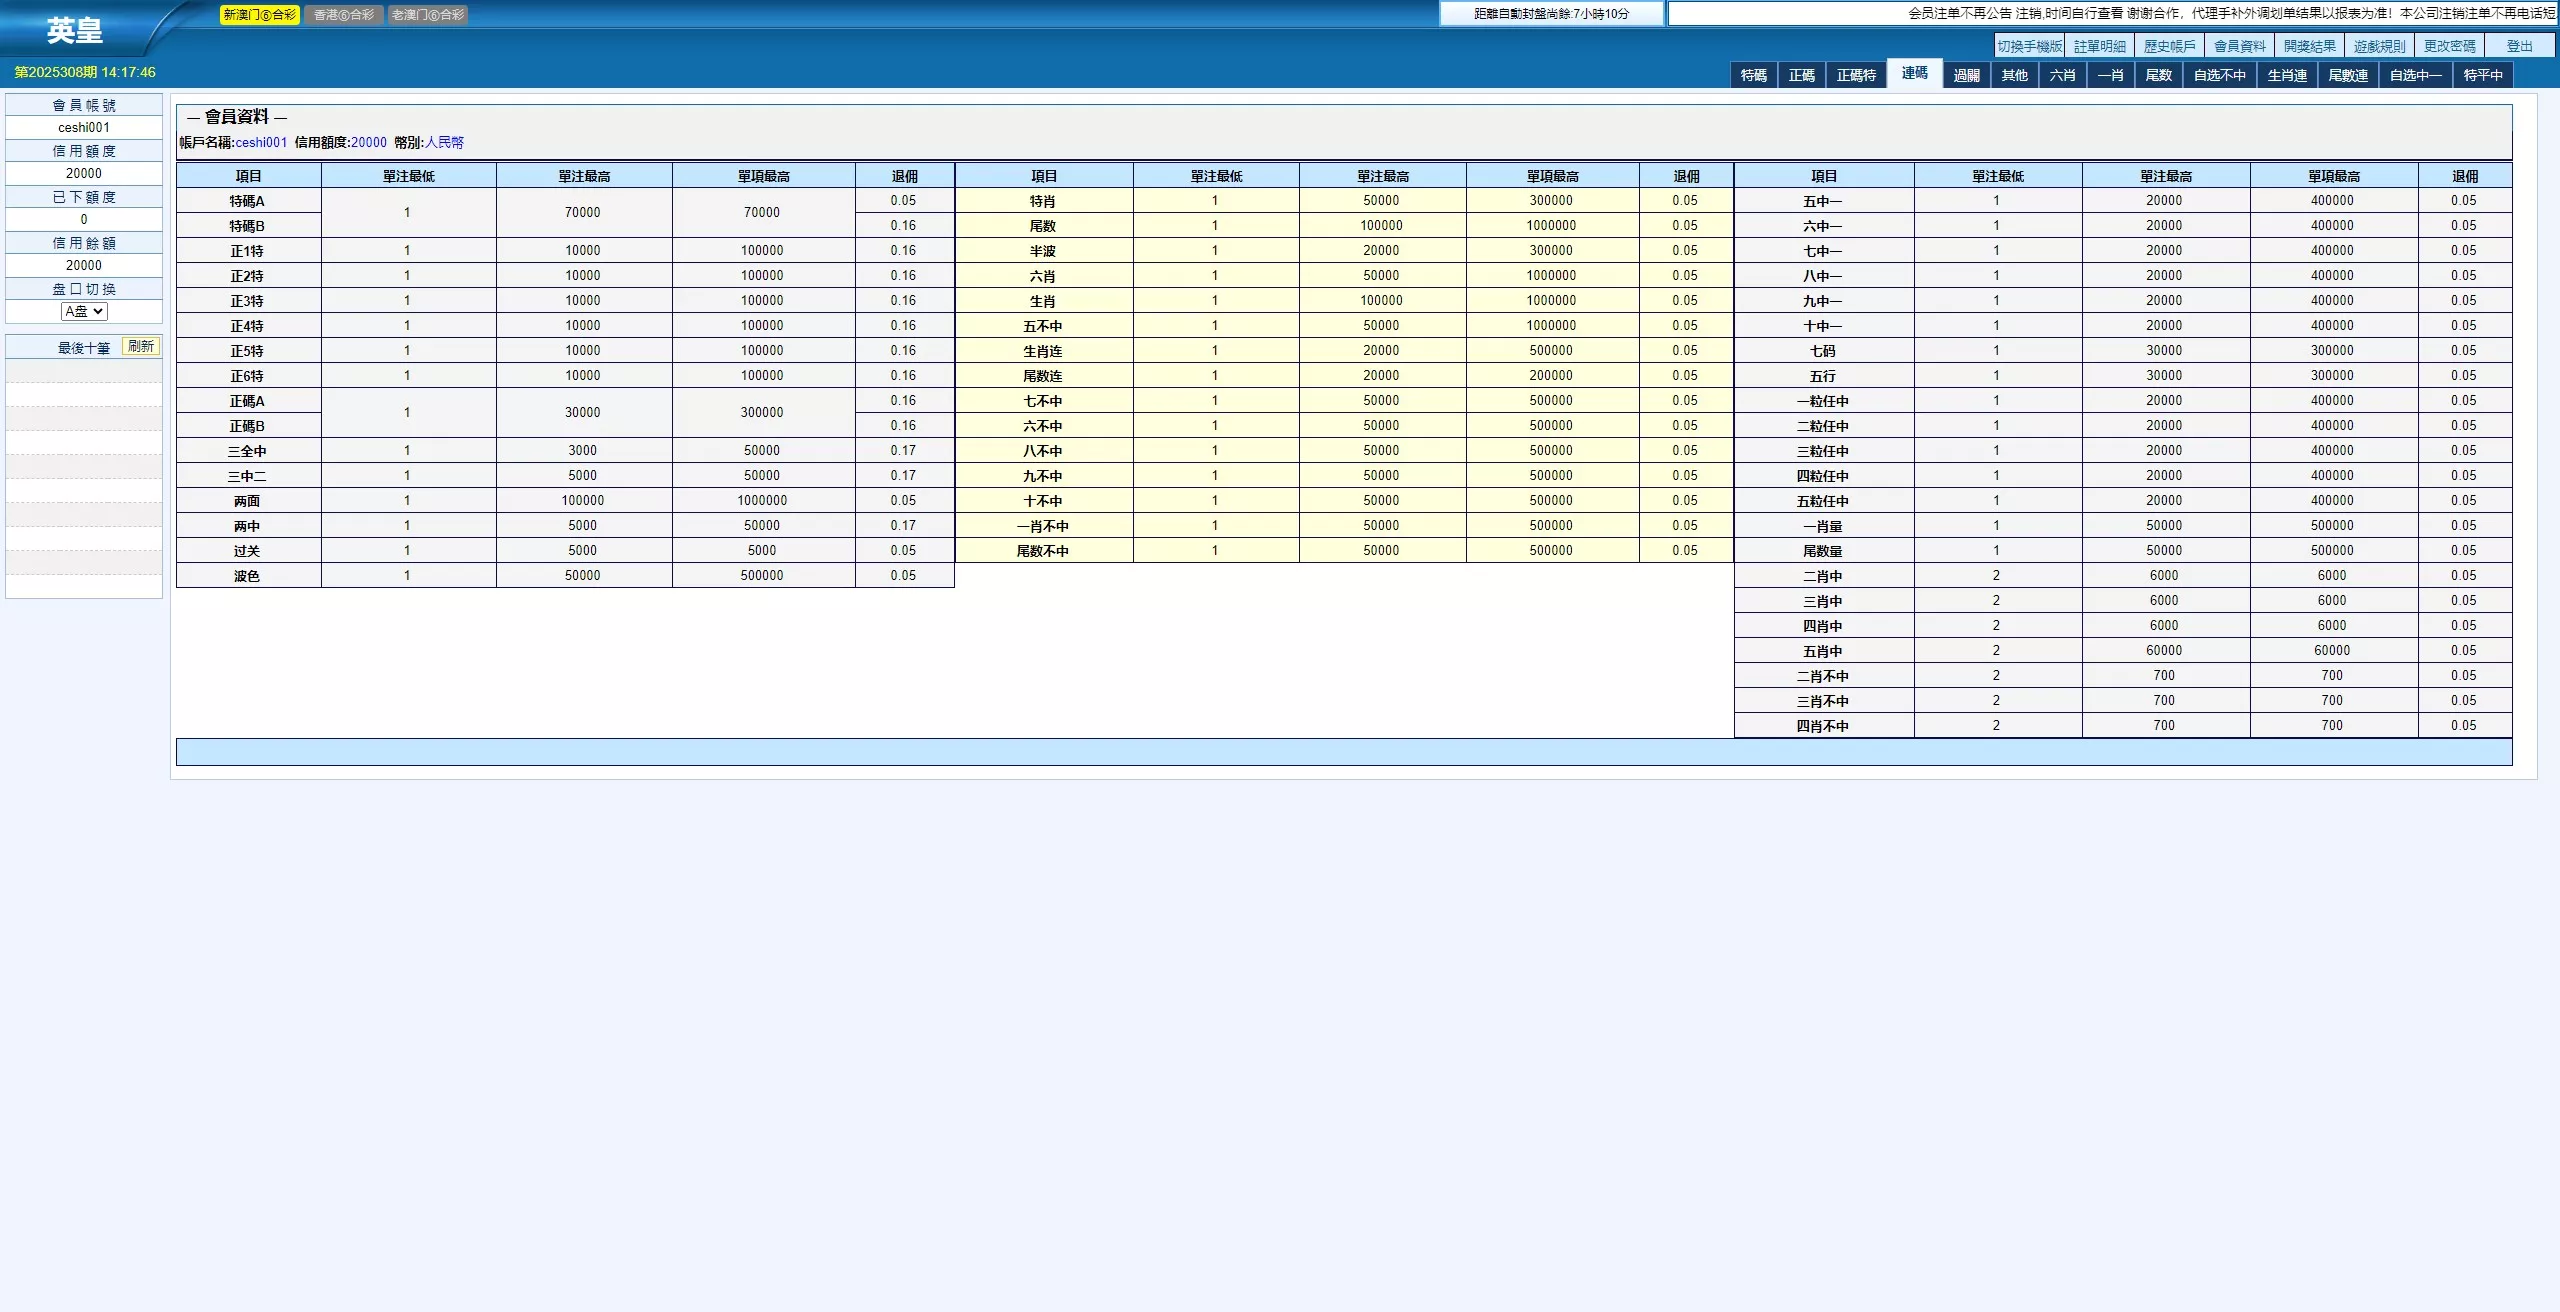The width and height of the screenshot is (2560, 1312).
Task: View 遊戲規則 game rules
Action: click(x=2379, y=46)
